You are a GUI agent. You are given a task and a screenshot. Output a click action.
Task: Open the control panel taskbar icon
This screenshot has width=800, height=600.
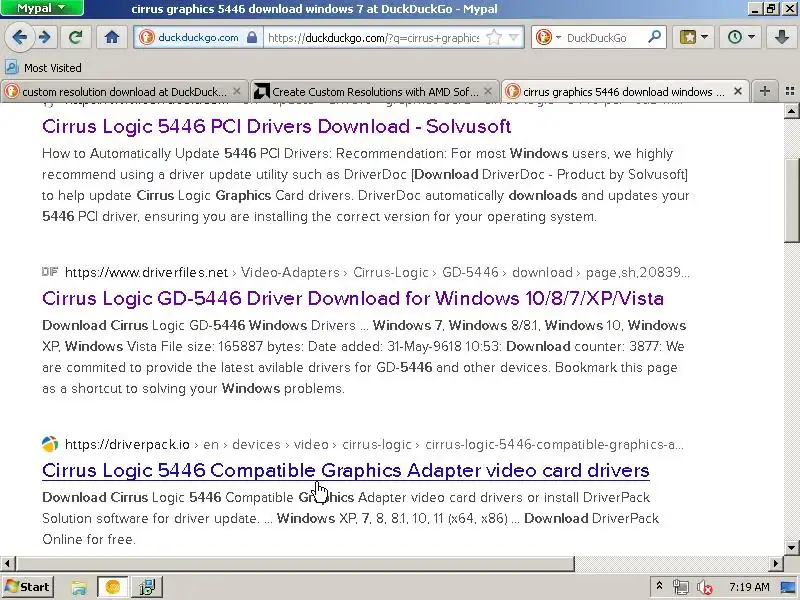click(147, 587)
